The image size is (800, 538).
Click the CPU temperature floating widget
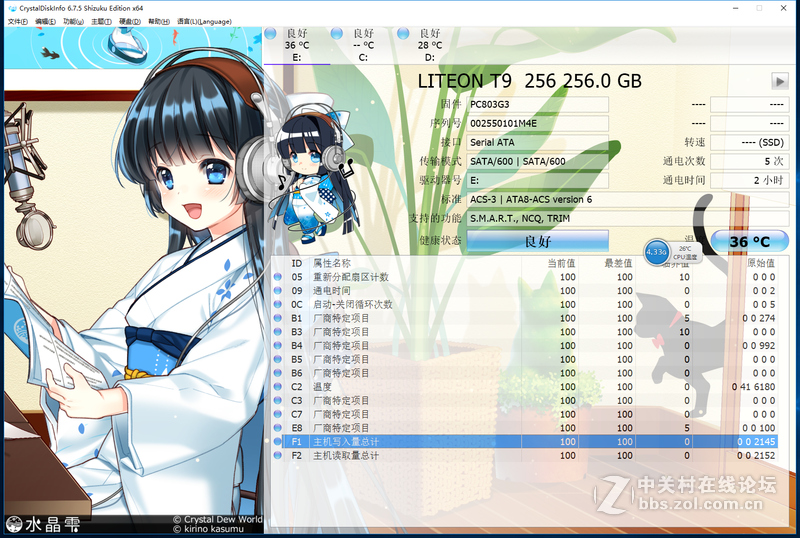tap(672, 252)
